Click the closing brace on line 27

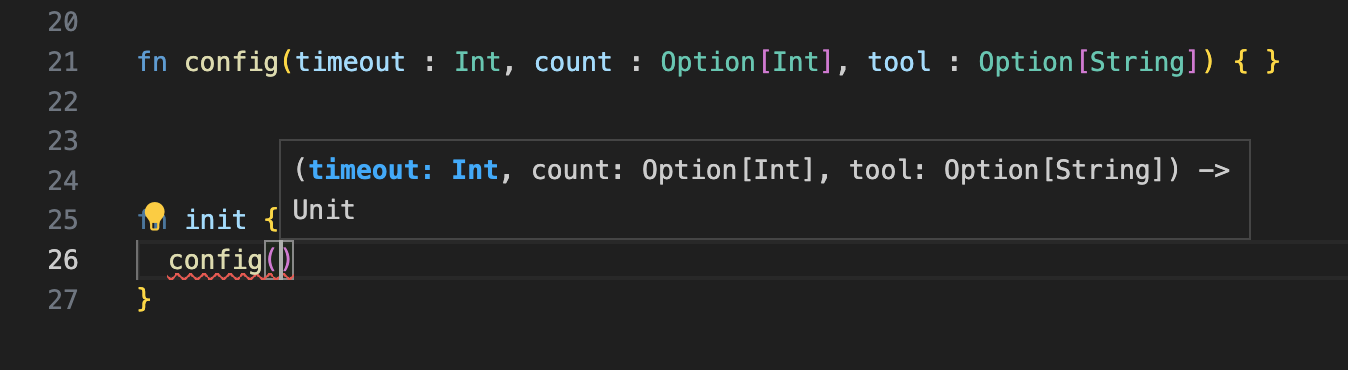144,299
